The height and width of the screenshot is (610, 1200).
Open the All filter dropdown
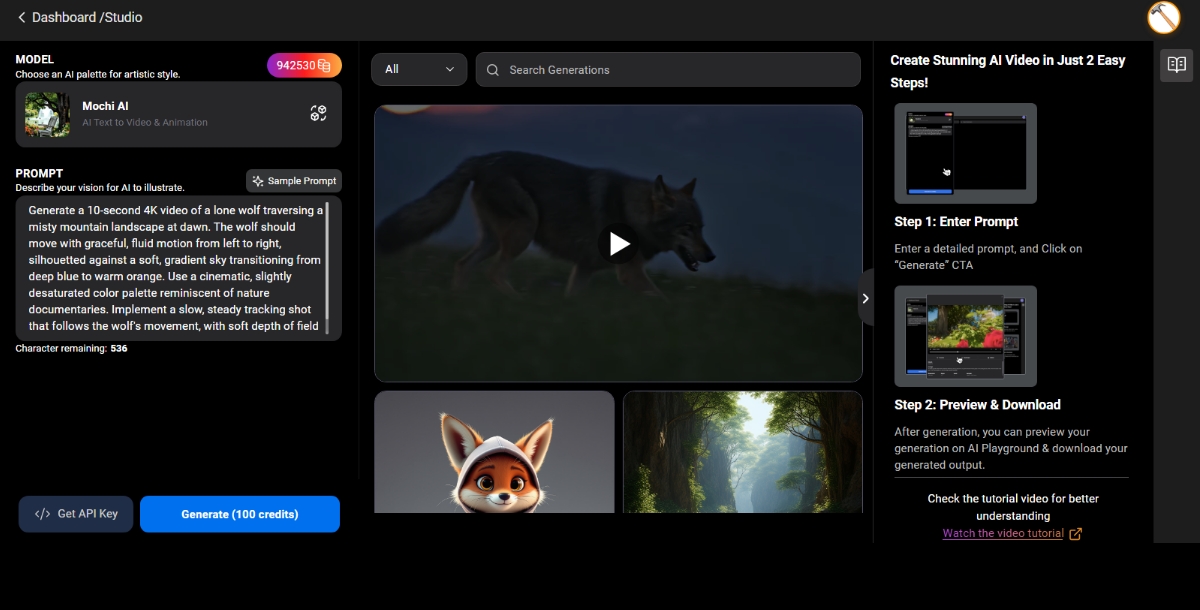click(419, 70)
